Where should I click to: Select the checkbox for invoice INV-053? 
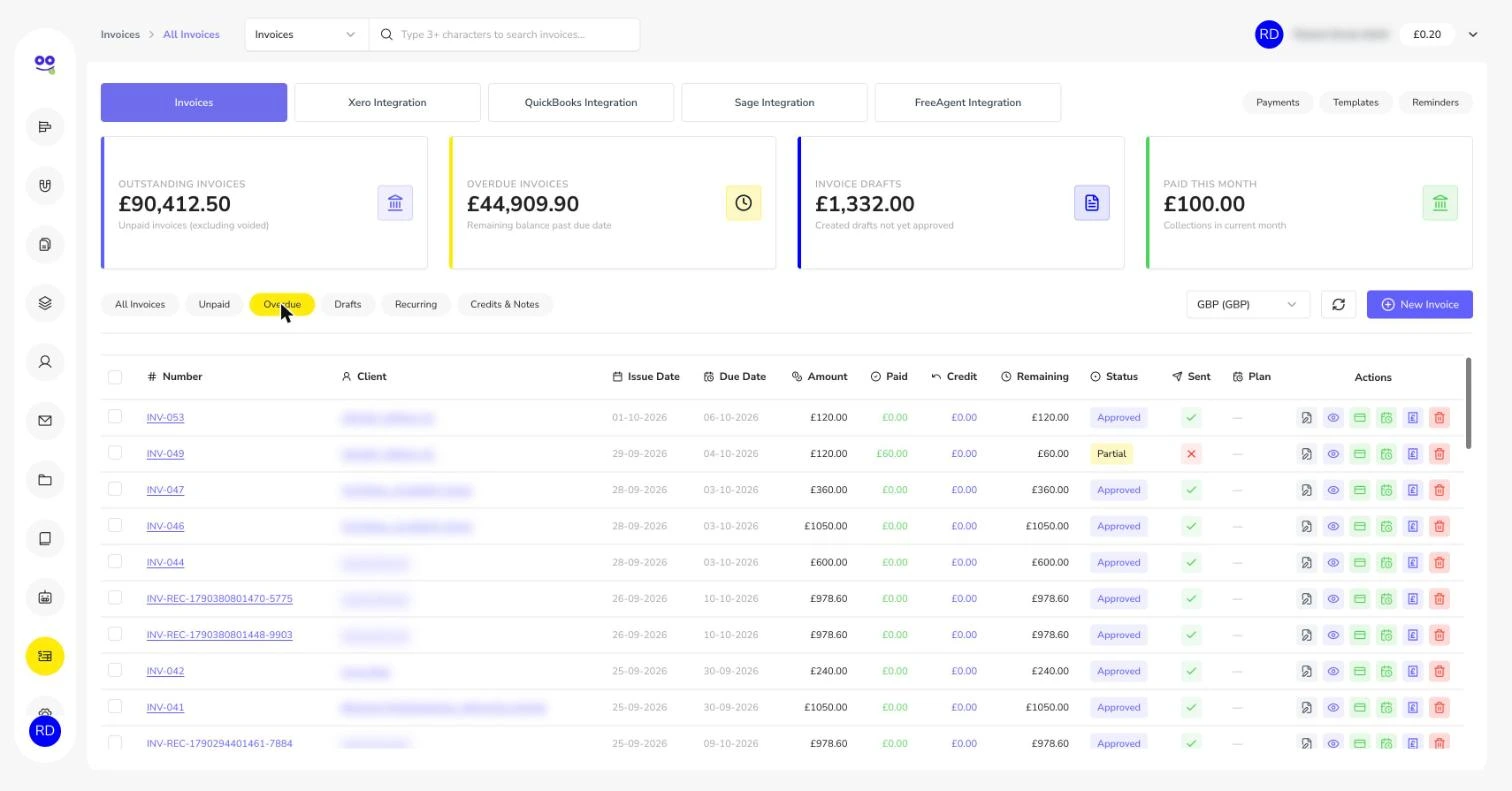coord(115,417)
